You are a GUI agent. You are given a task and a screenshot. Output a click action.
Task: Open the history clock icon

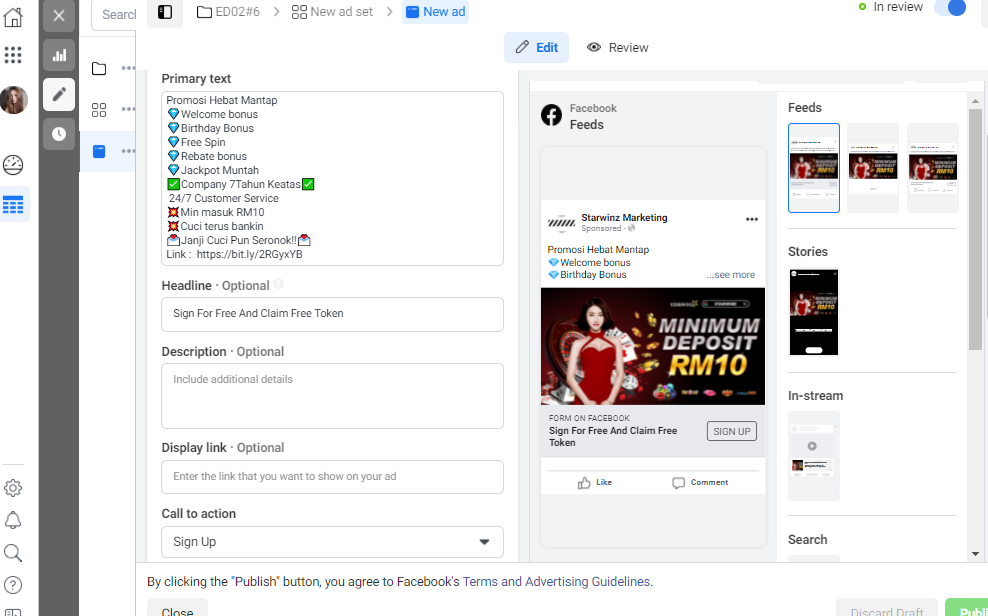59,134
